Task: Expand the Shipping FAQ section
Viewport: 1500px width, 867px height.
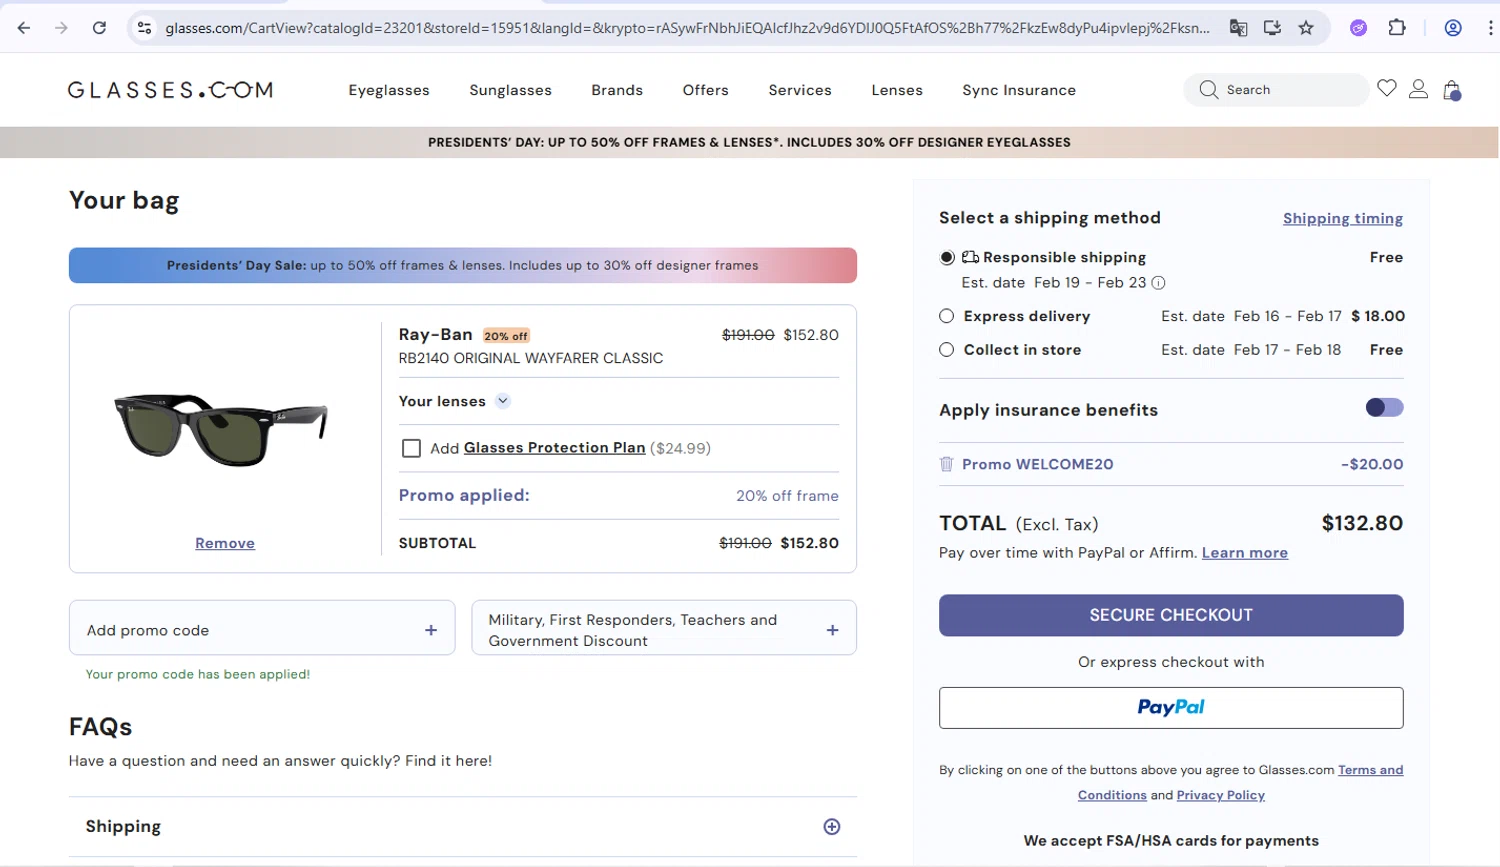Action: click(832, 827)
